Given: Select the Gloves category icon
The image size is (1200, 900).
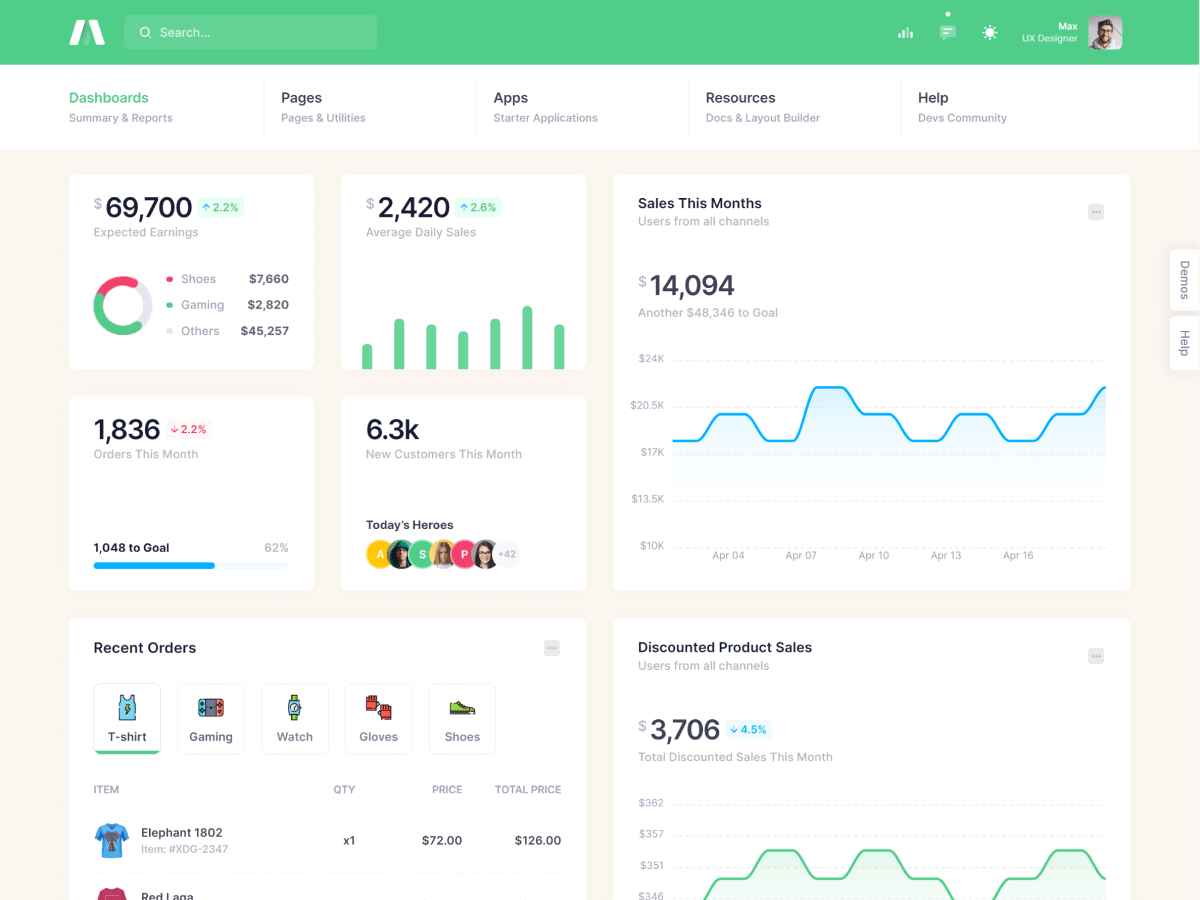Looking at the screenshot, I should point(378,718).
